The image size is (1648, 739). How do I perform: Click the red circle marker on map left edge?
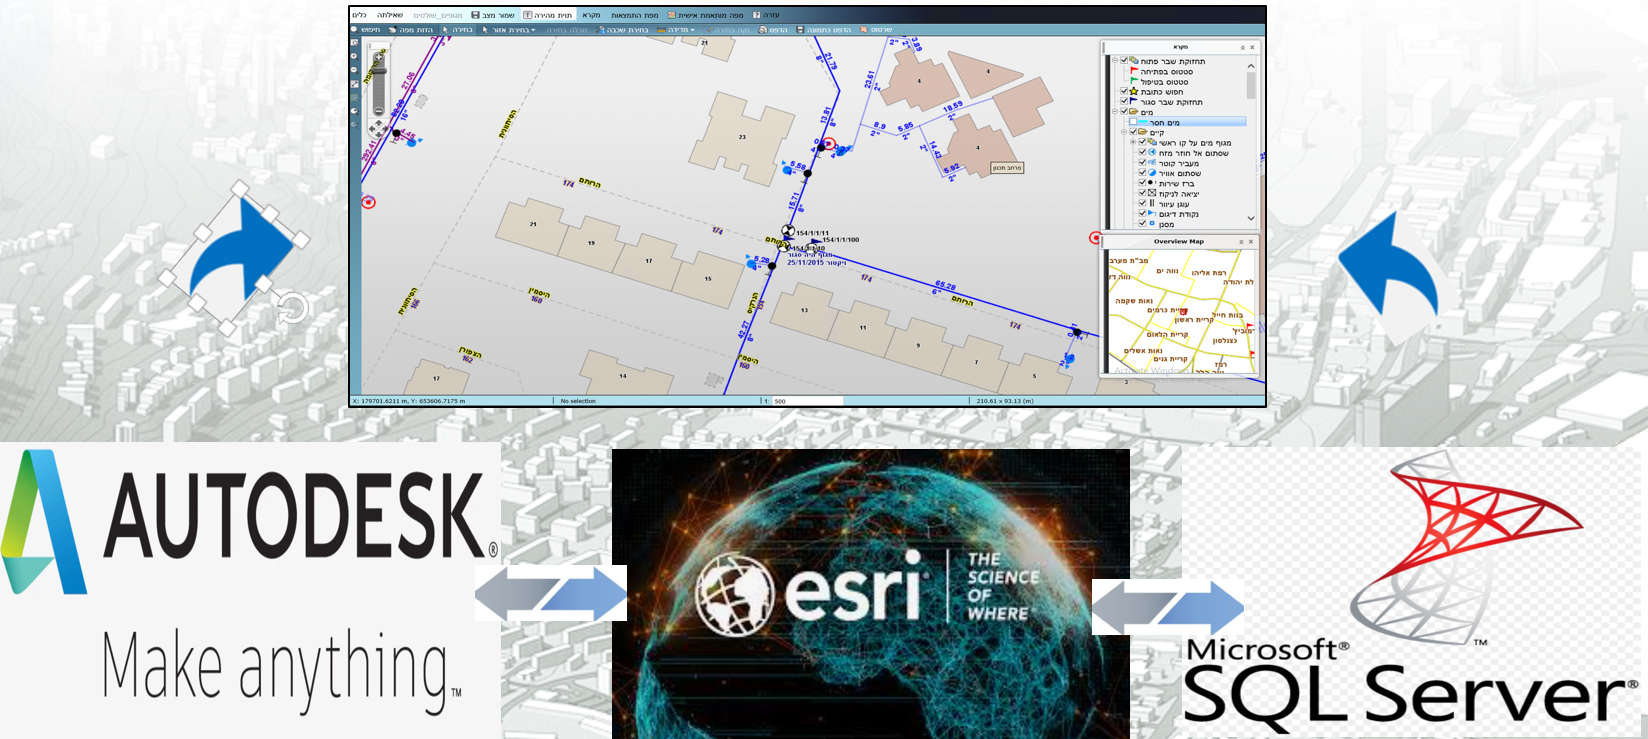(368, 202)
